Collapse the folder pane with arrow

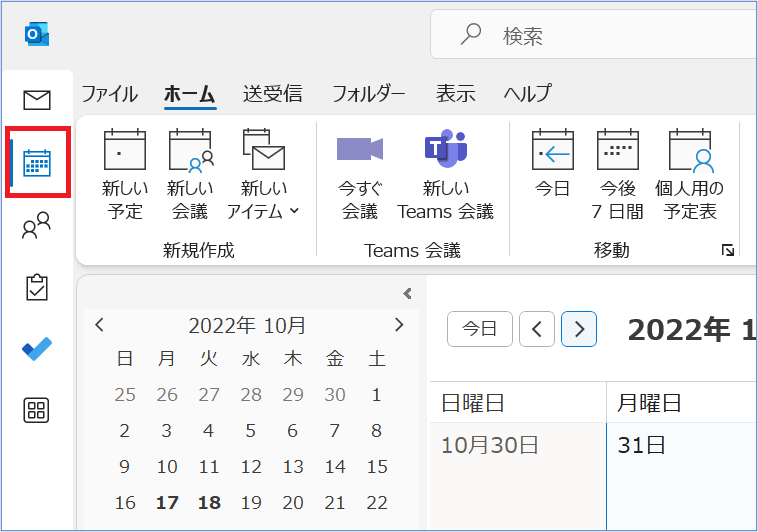tap(407, 293)
